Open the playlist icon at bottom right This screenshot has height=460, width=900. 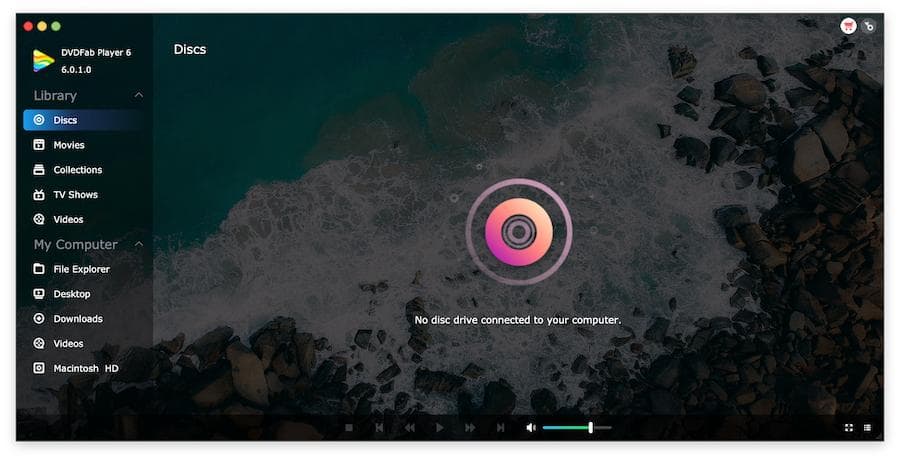tap(867, 427)
